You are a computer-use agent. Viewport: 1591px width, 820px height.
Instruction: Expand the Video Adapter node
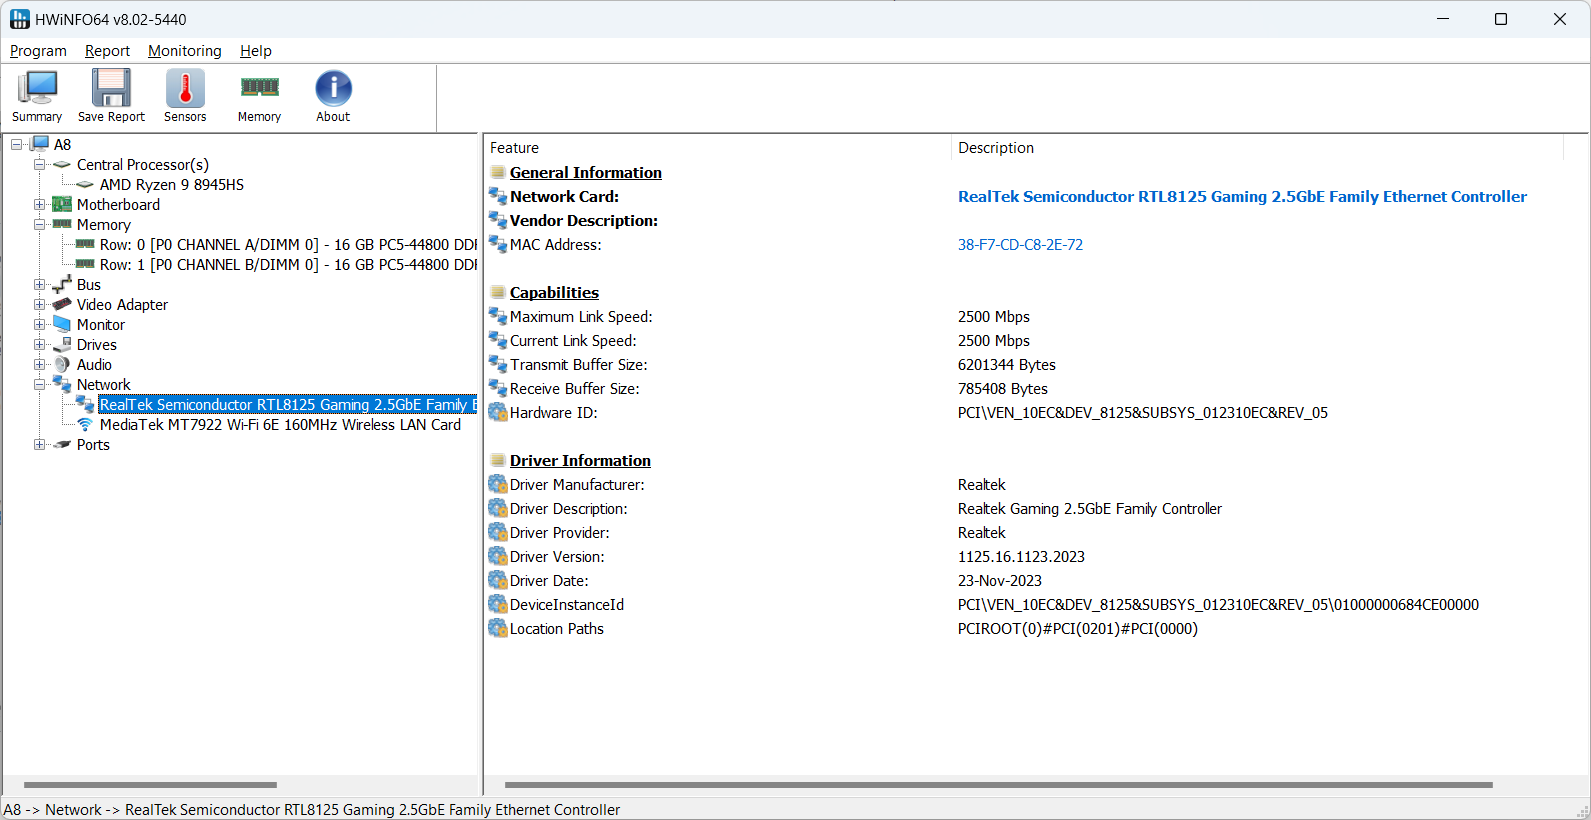[40, 305]
